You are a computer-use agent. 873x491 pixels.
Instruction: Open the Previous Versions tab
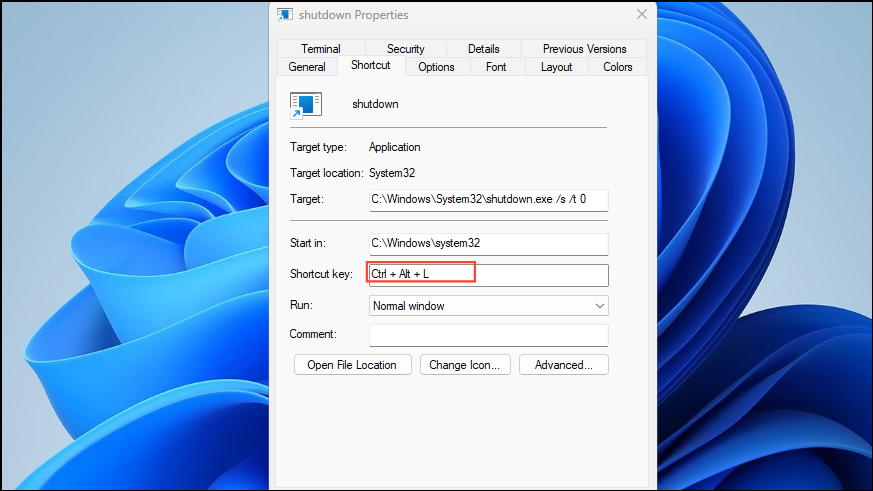(584, 49)
